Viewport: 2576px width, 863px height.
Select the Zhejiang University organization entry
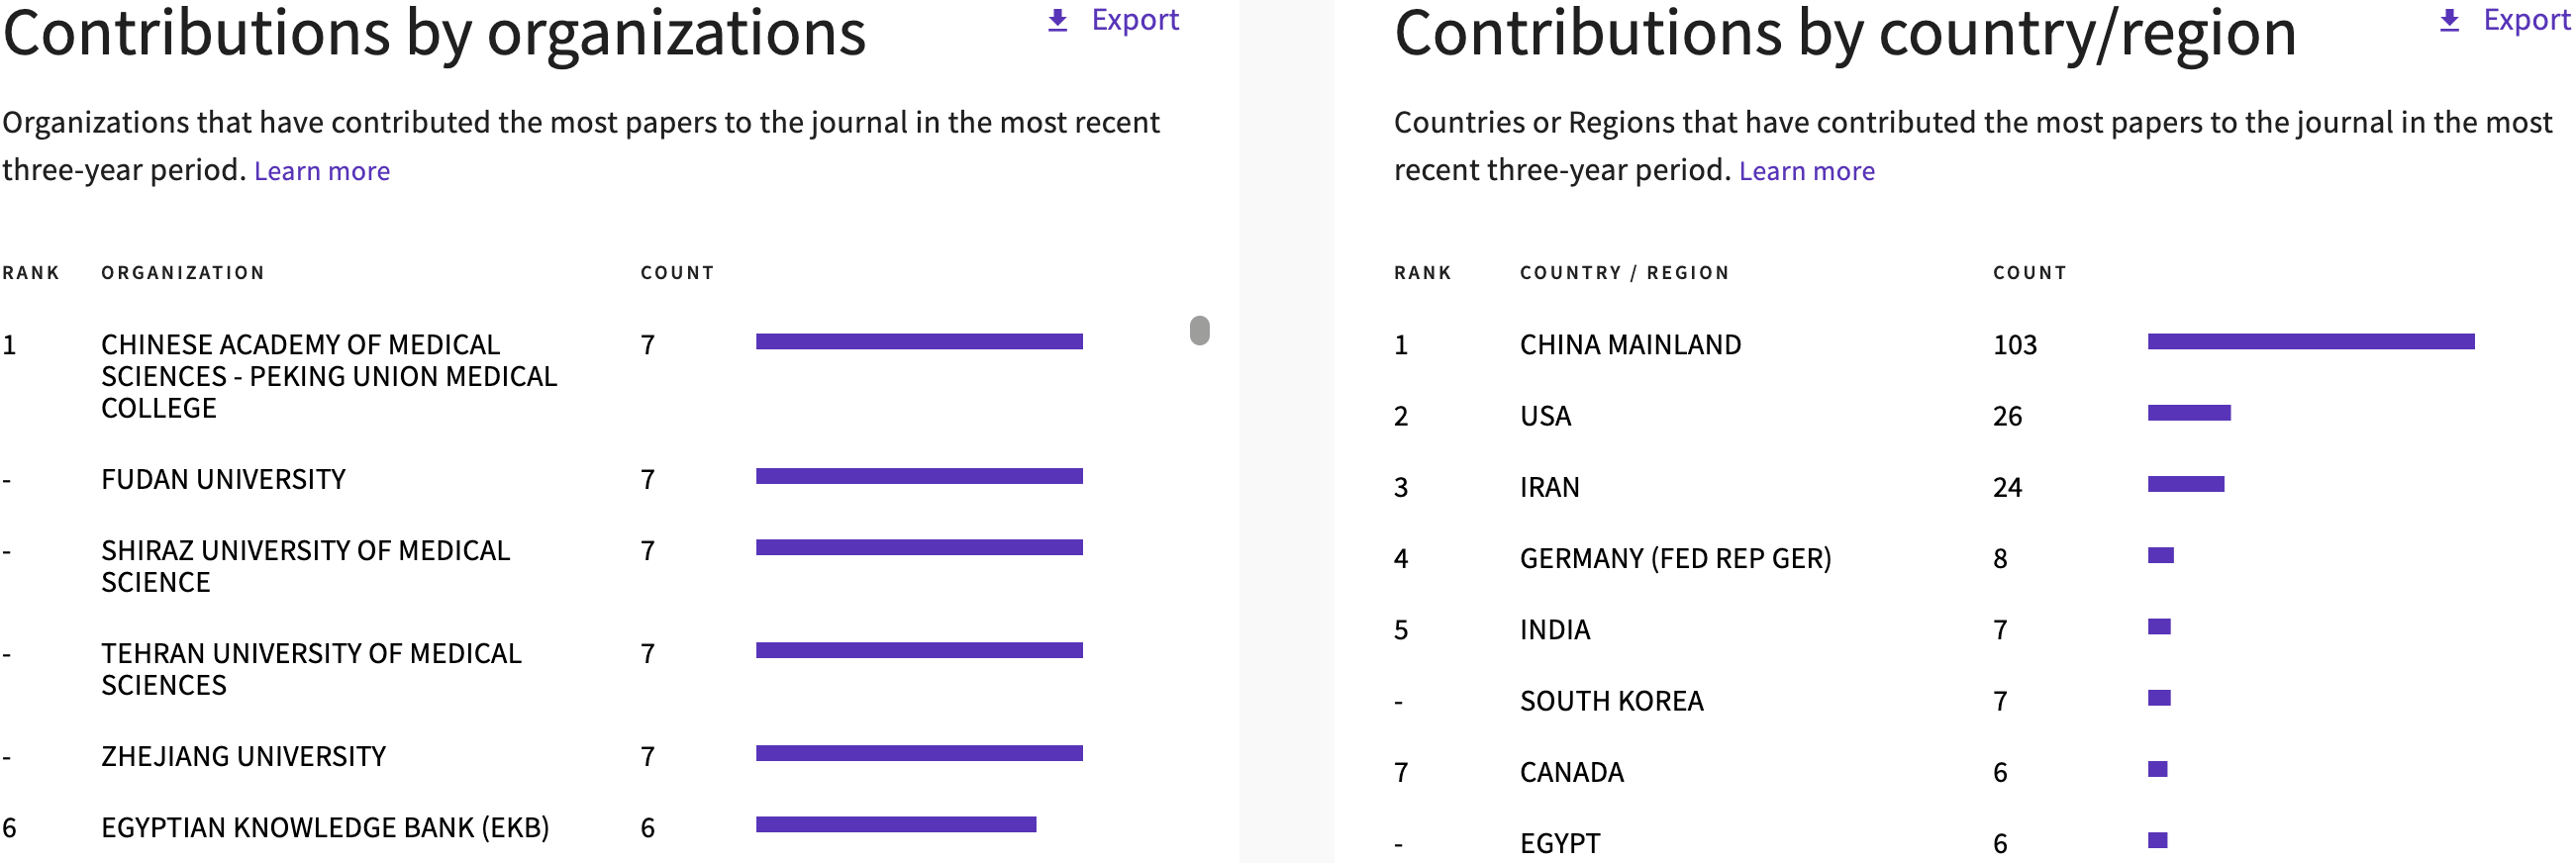coord(243,756)
